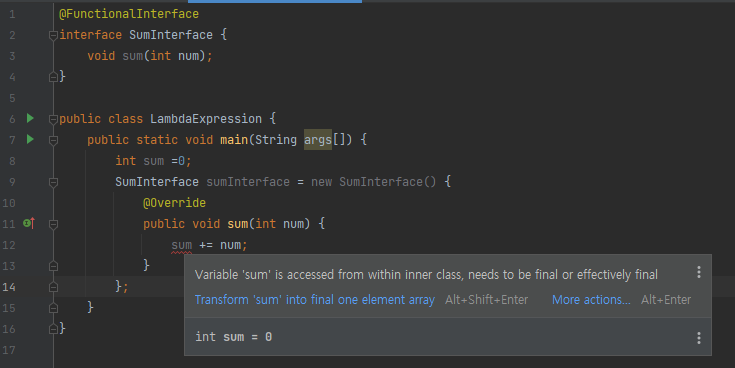The height and width of the screenshot is (368, 735).
Task: Click fold end marker on line 15
Action: (x=53, y=308)
